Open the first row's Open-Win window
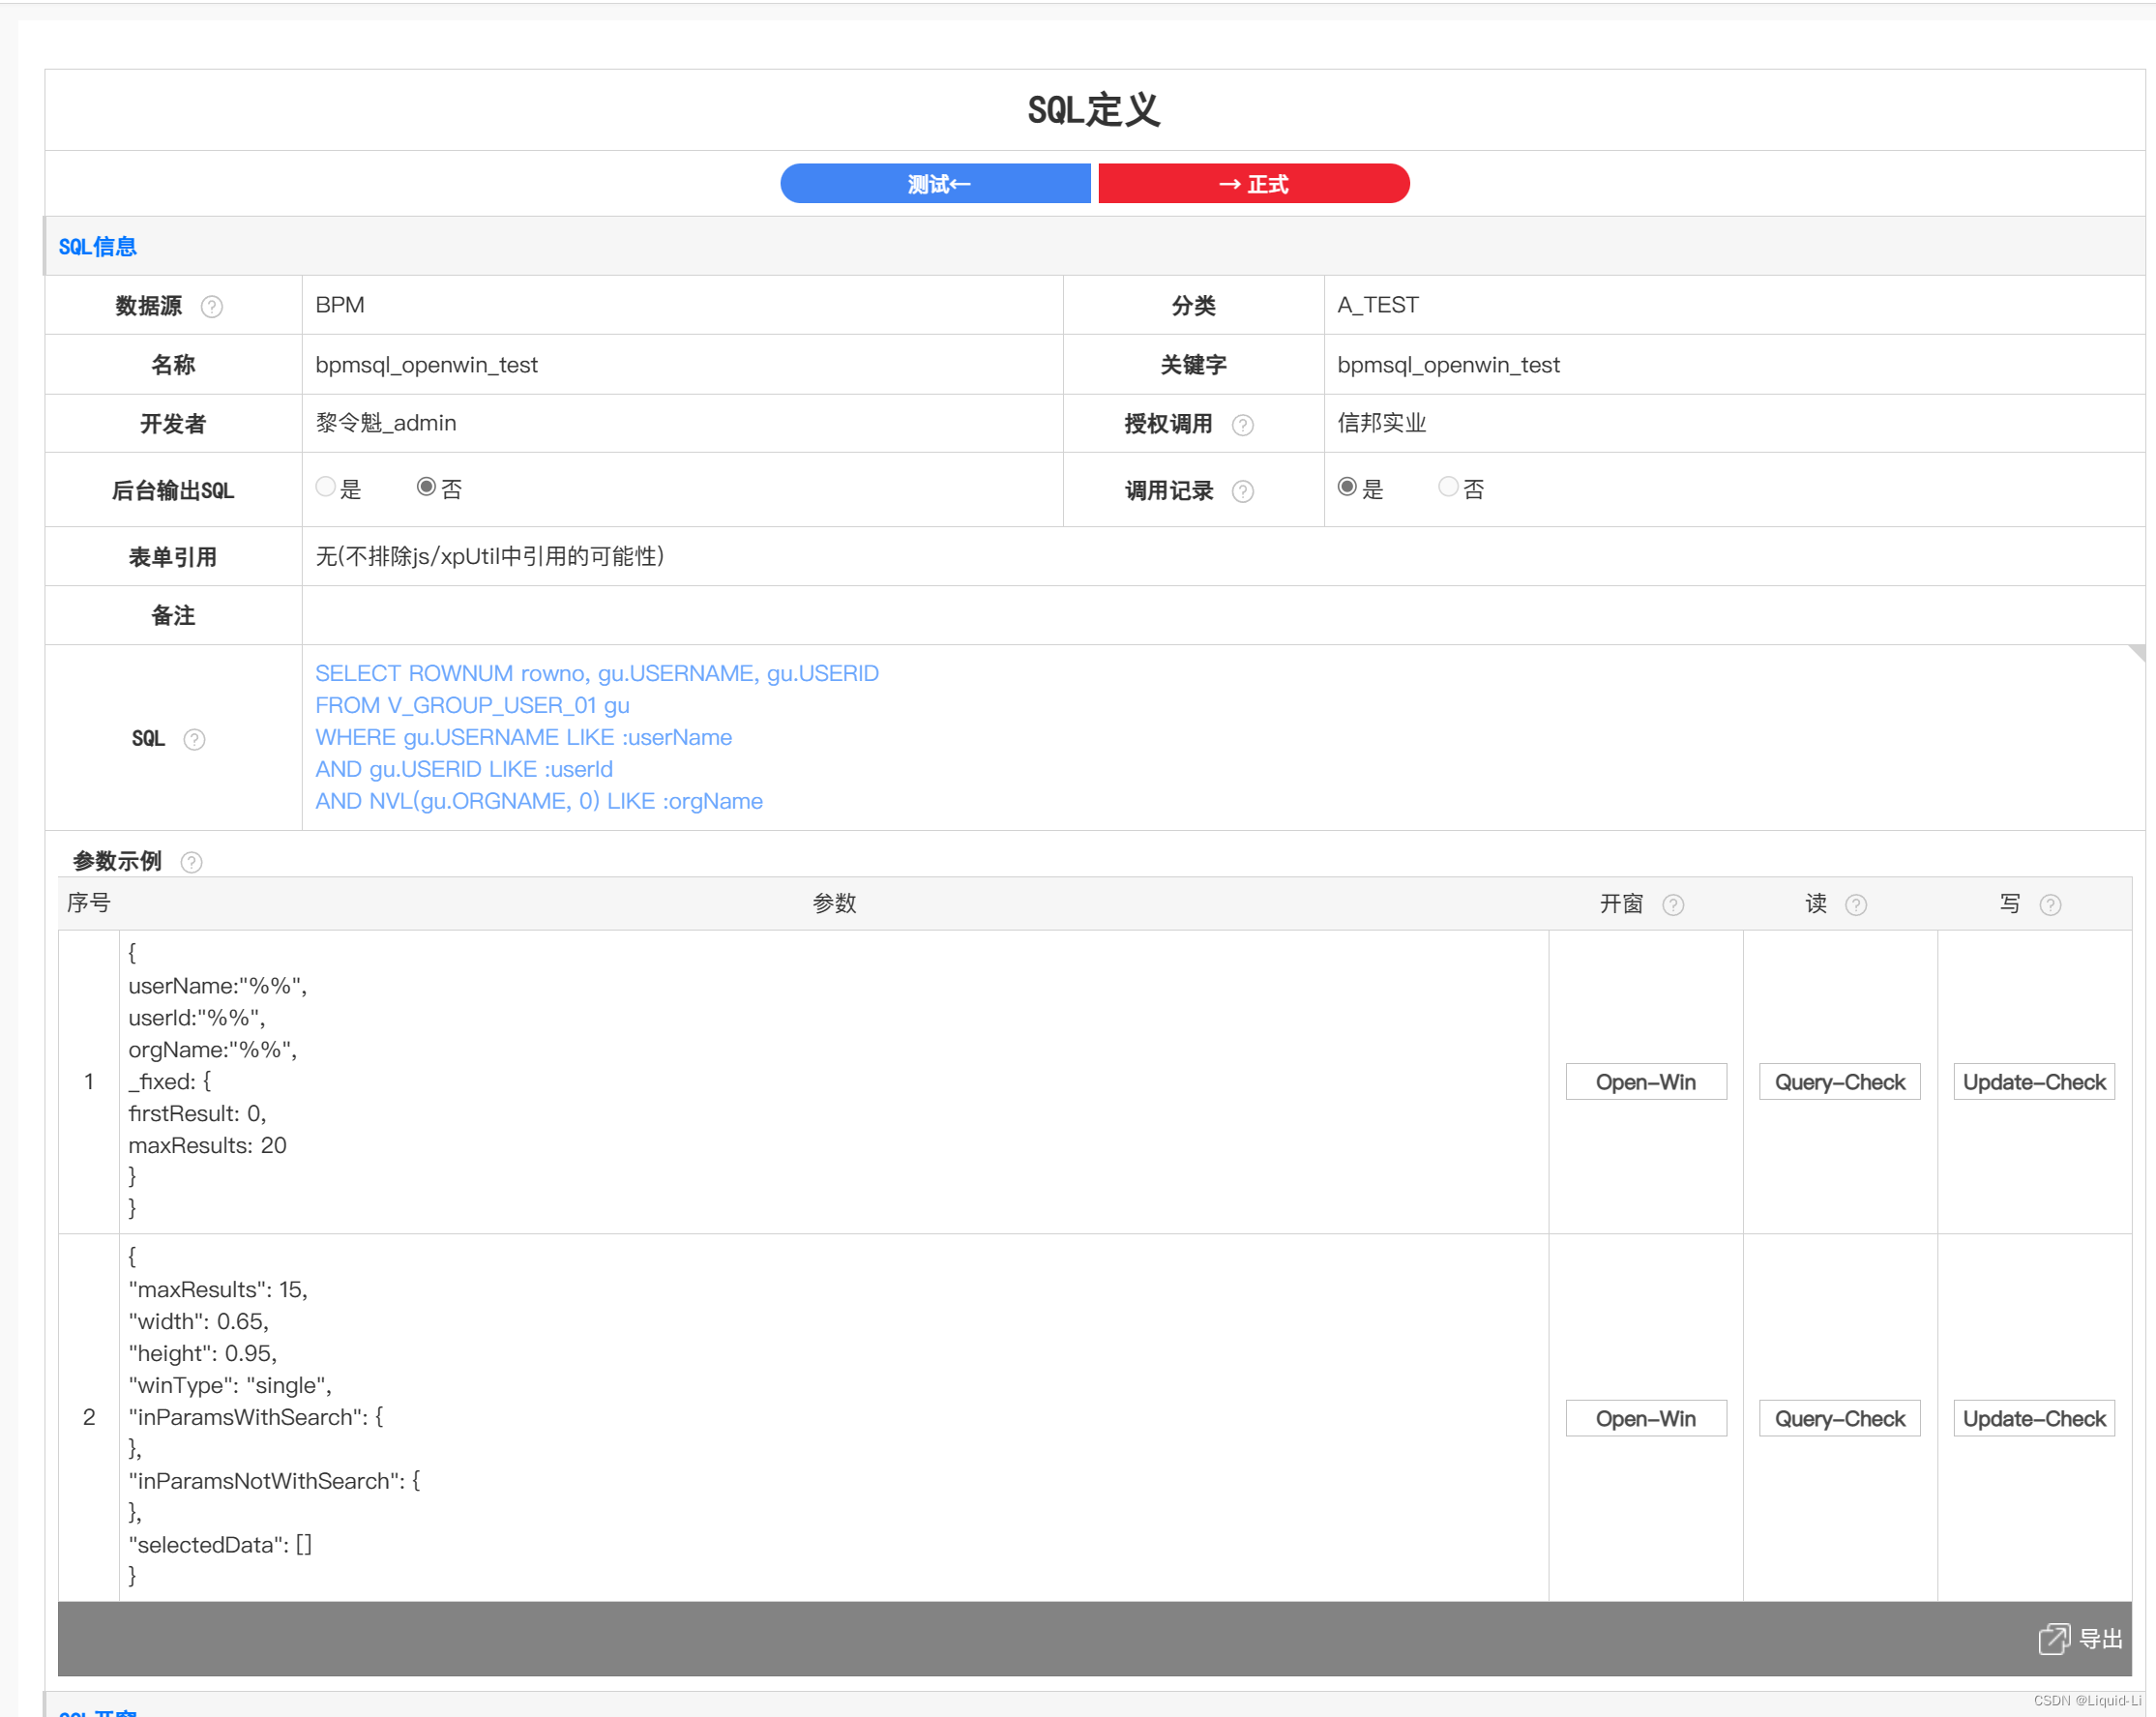The image size is (2156, 1717). click(x=1645, y=1081)
